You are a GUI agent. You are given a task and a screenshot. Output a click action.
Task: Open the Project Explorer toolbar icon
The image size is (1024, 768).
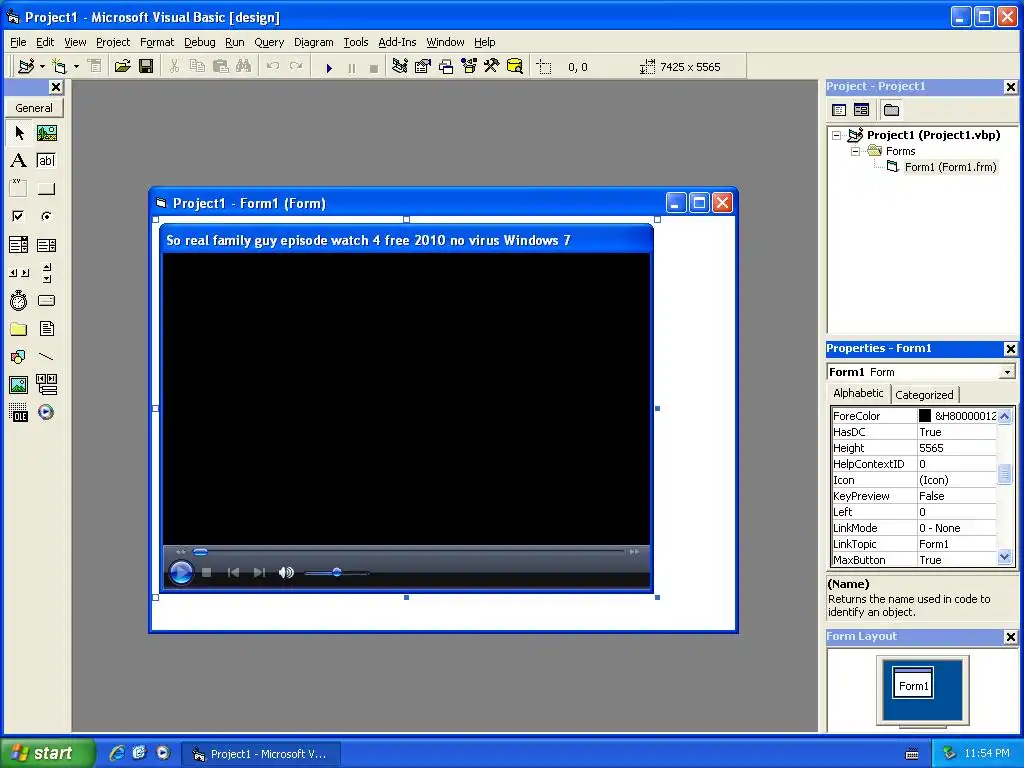pyautogui.click(x=400, y=67)
